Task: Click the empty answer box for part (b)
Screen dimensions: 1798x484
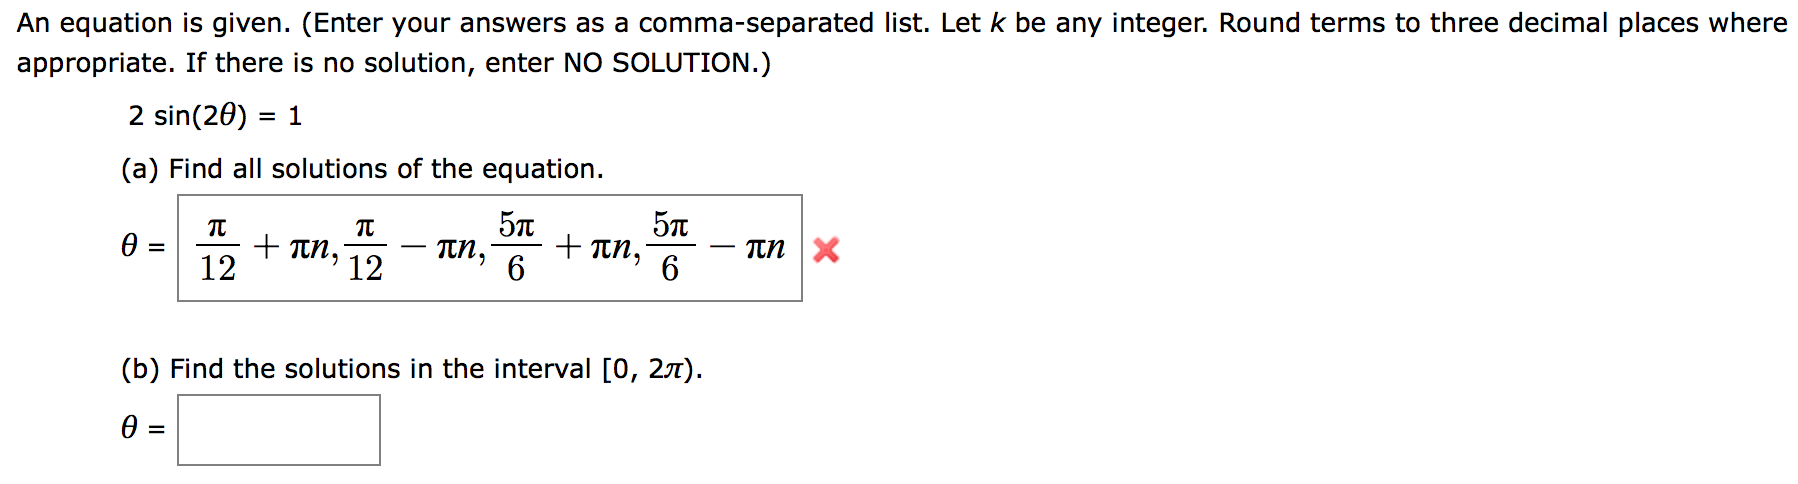Action: 279,430
